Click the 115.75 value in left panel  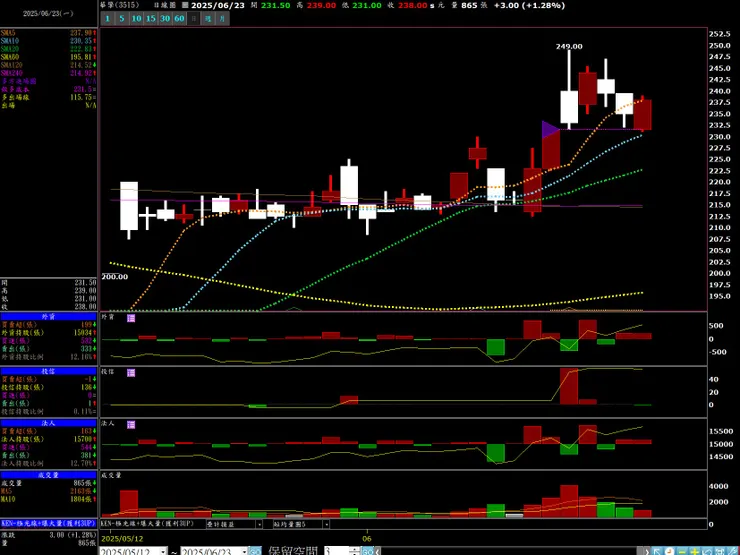click(81, 97)
